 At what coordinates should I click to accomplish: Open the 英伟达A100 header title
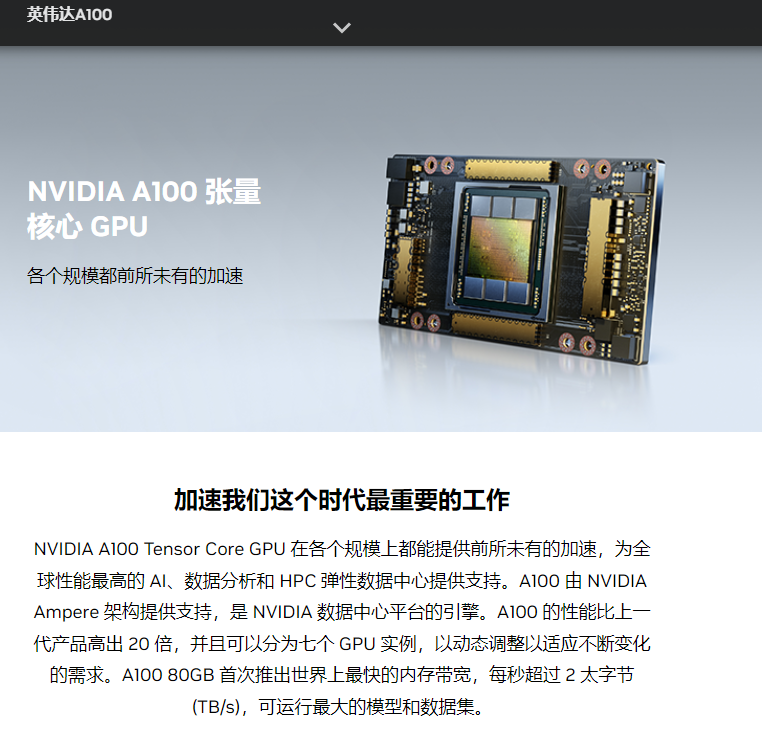(69, 14)
